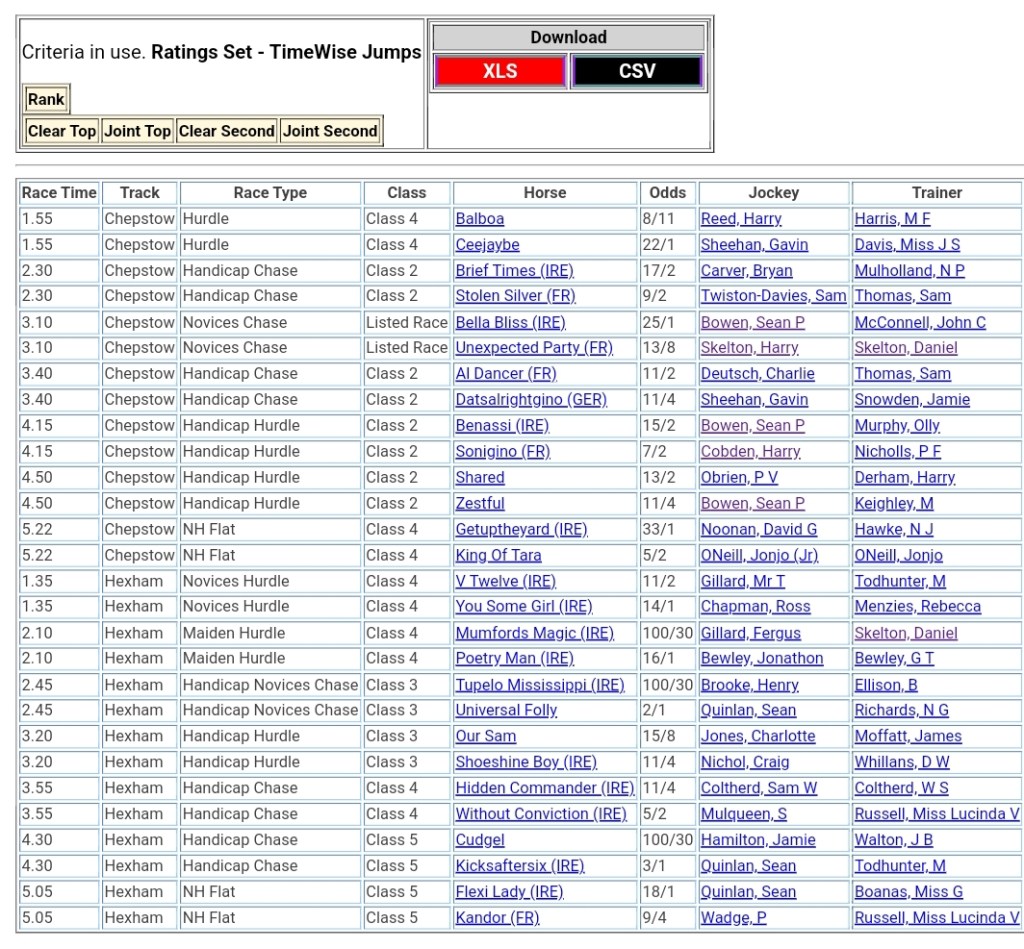The width and height of the screenshot is (1024, 949).
Task: Open horse Kandor (FR) link
Action: (x=497, y=917)
